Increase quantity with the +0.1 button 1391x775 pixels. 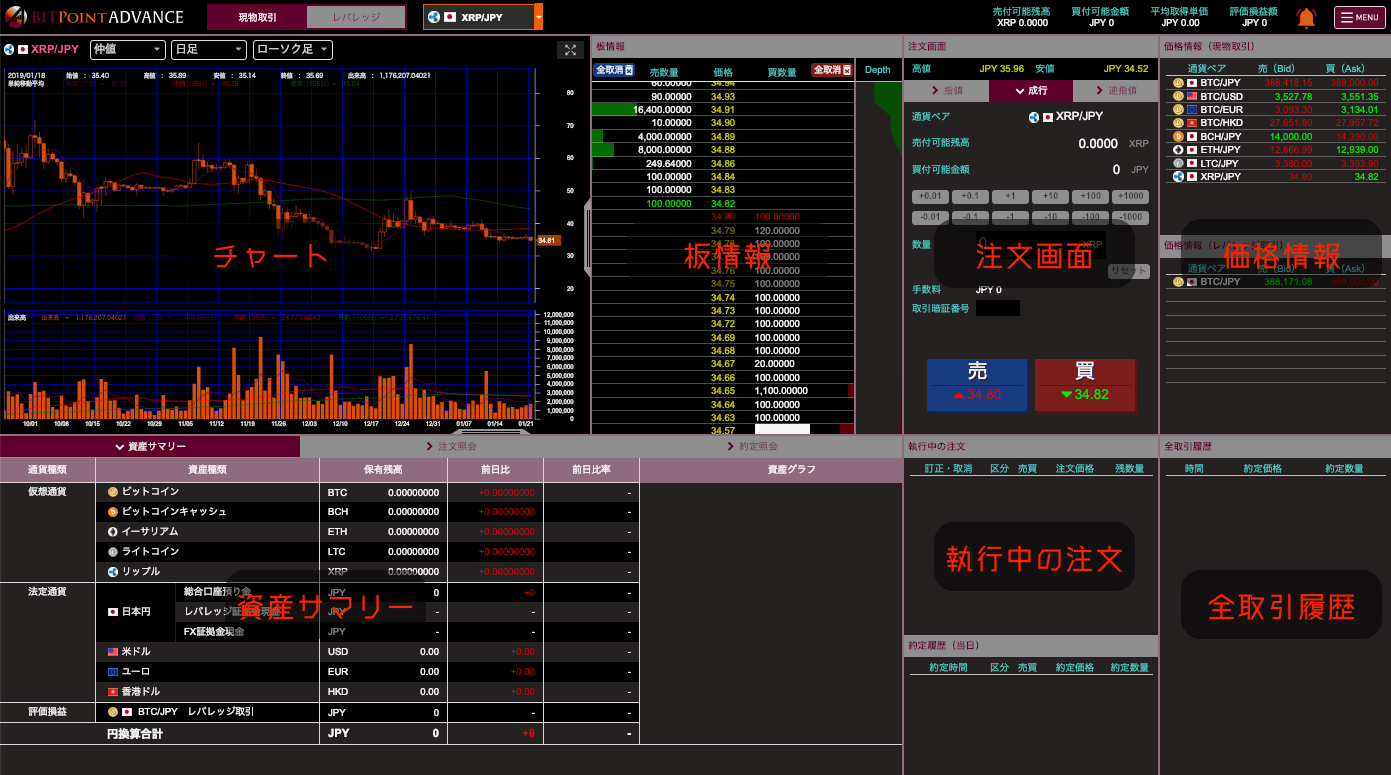[x=970, y=197]
